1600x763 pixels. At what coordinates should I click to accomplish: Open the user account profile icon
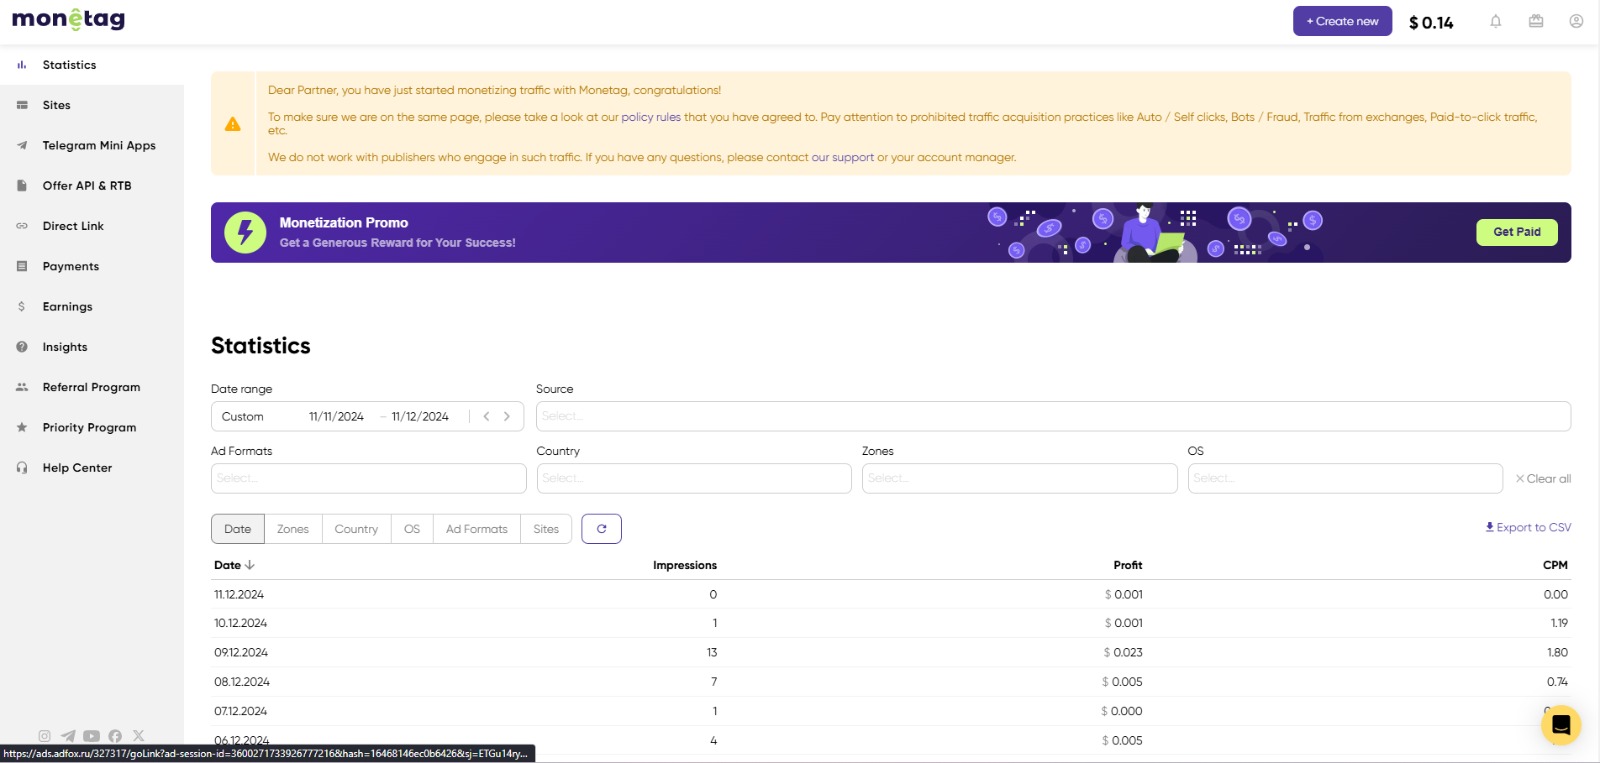(x=1576, y=21)
